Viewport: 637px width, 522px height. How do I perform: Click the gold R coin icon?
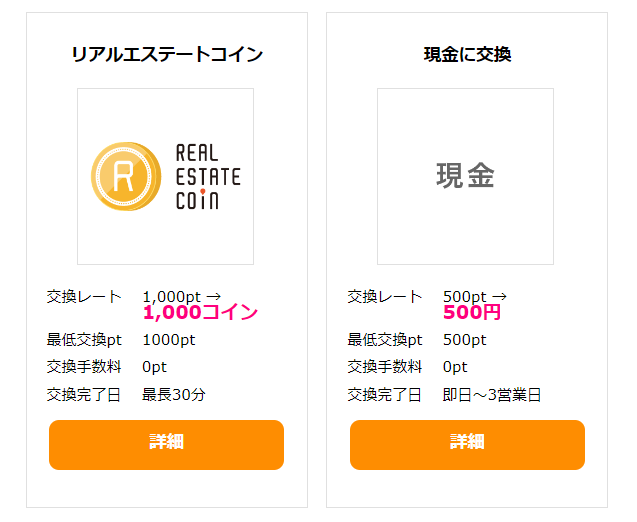126,176
